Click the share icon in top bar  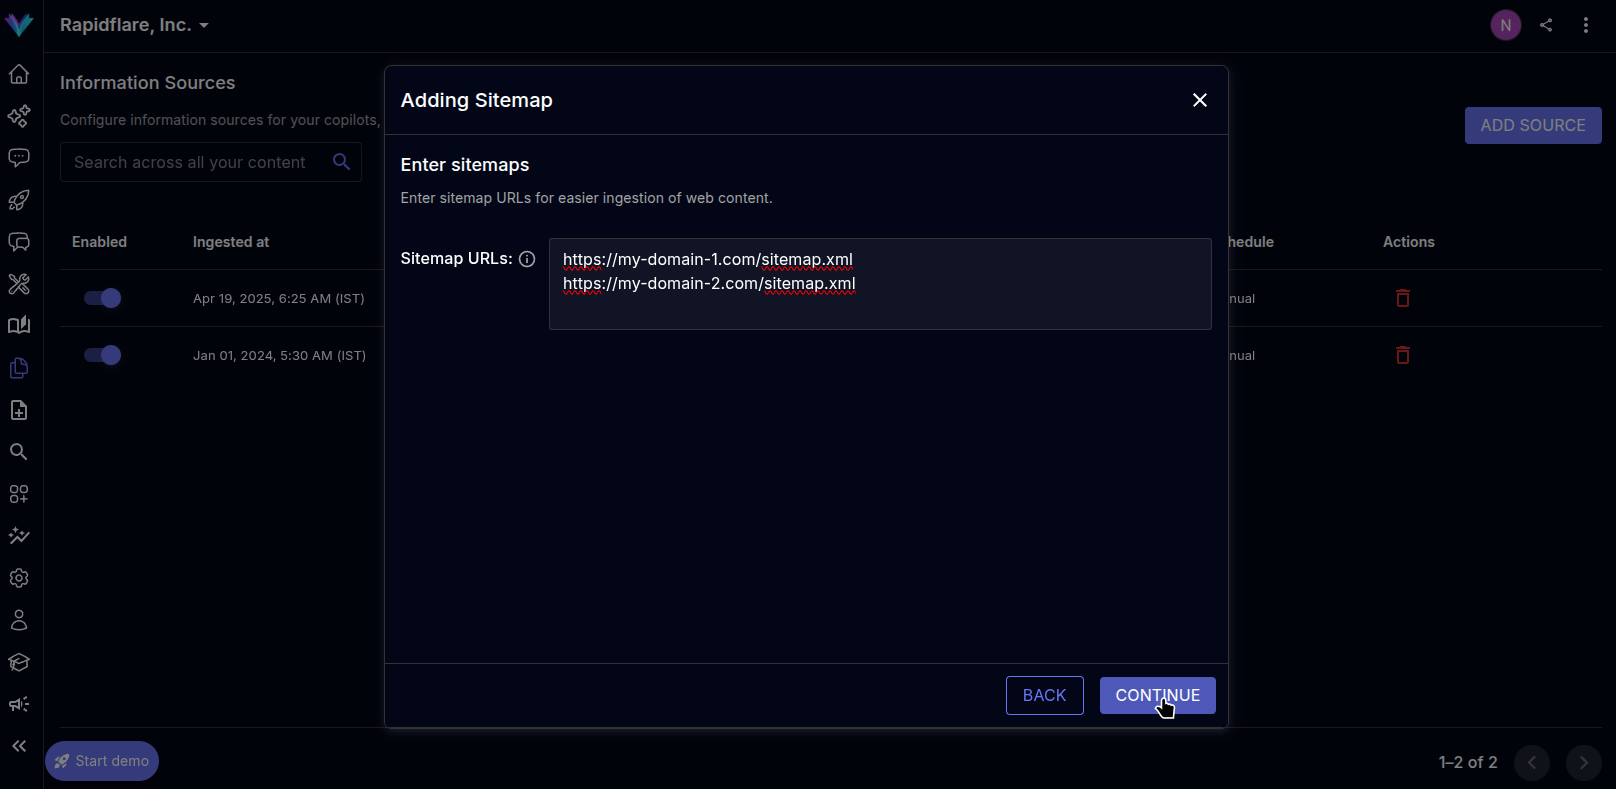click(x=1546, y=25)
